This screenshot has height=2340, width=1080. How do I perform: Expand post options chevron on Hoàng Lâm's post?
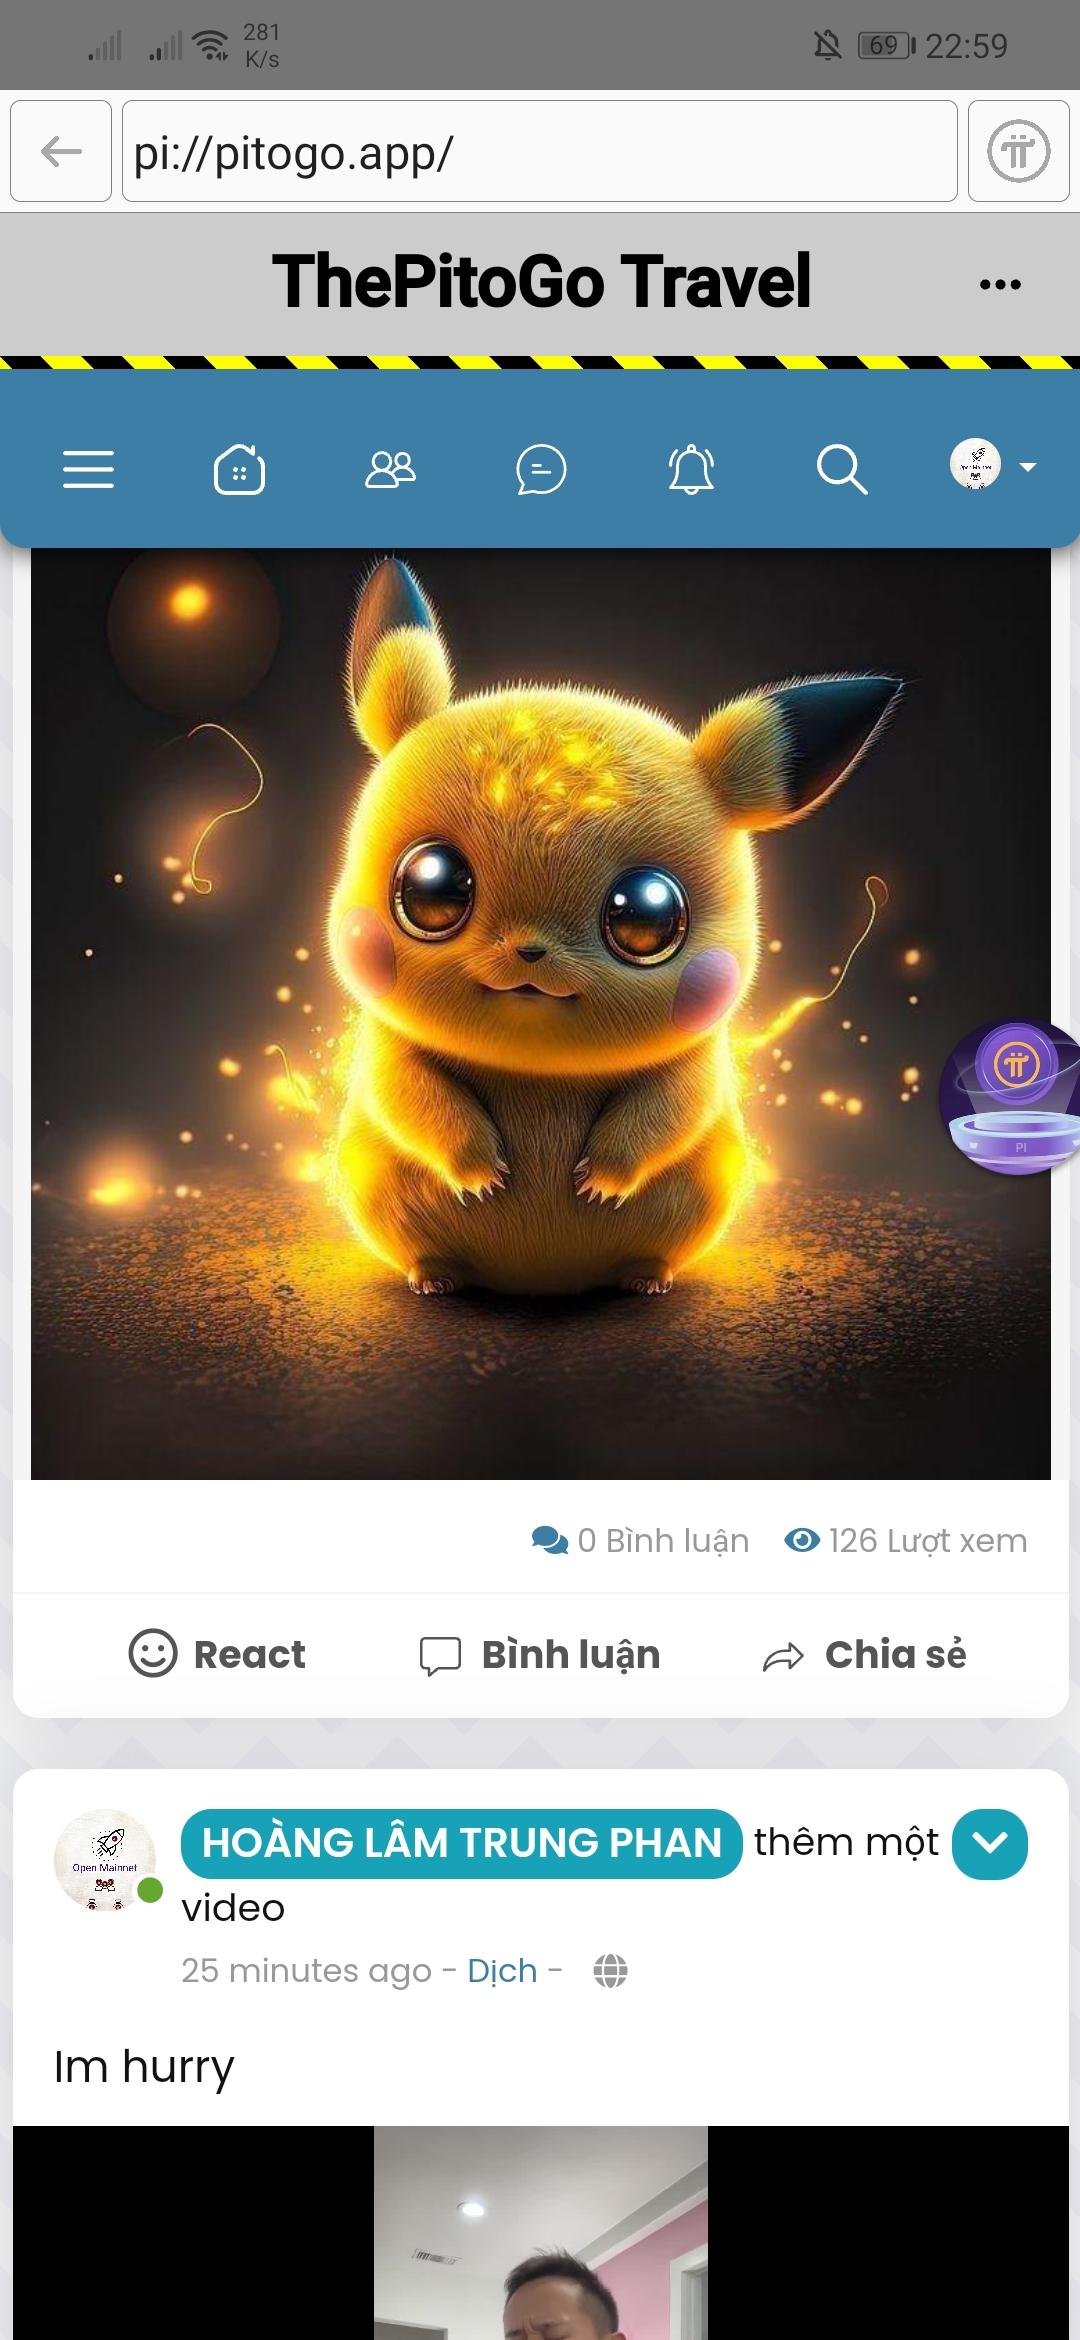point(990,1844)
